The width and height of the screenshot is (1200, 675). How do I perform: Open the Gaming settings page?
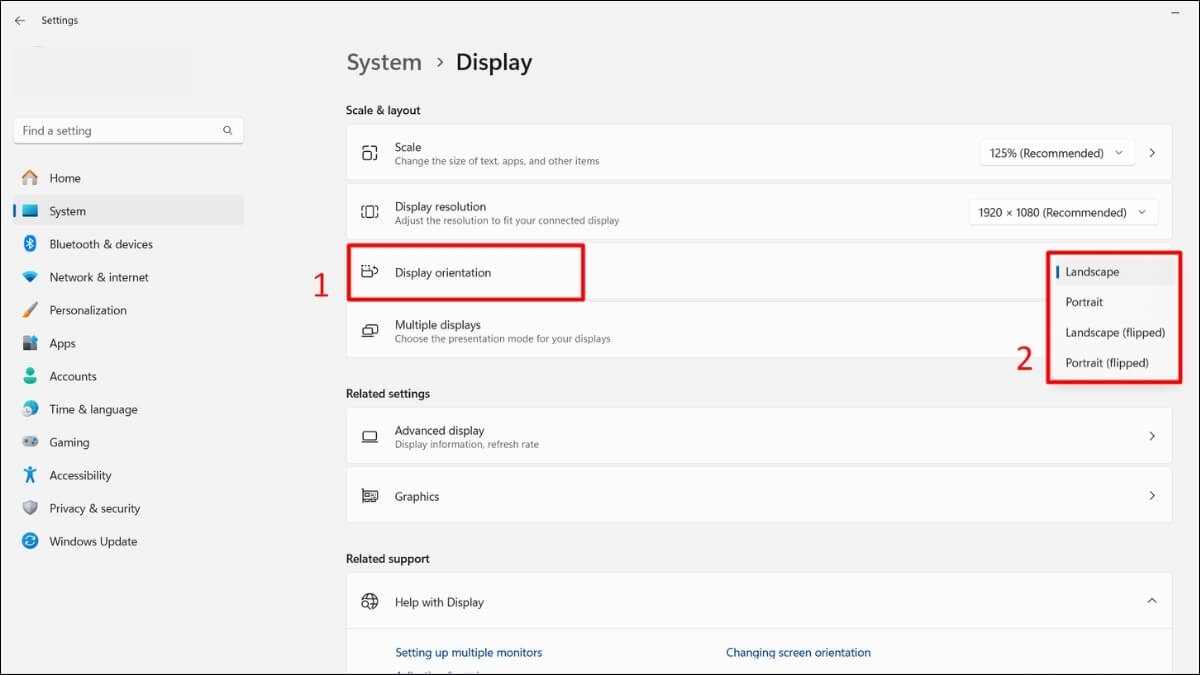point(129,442)
